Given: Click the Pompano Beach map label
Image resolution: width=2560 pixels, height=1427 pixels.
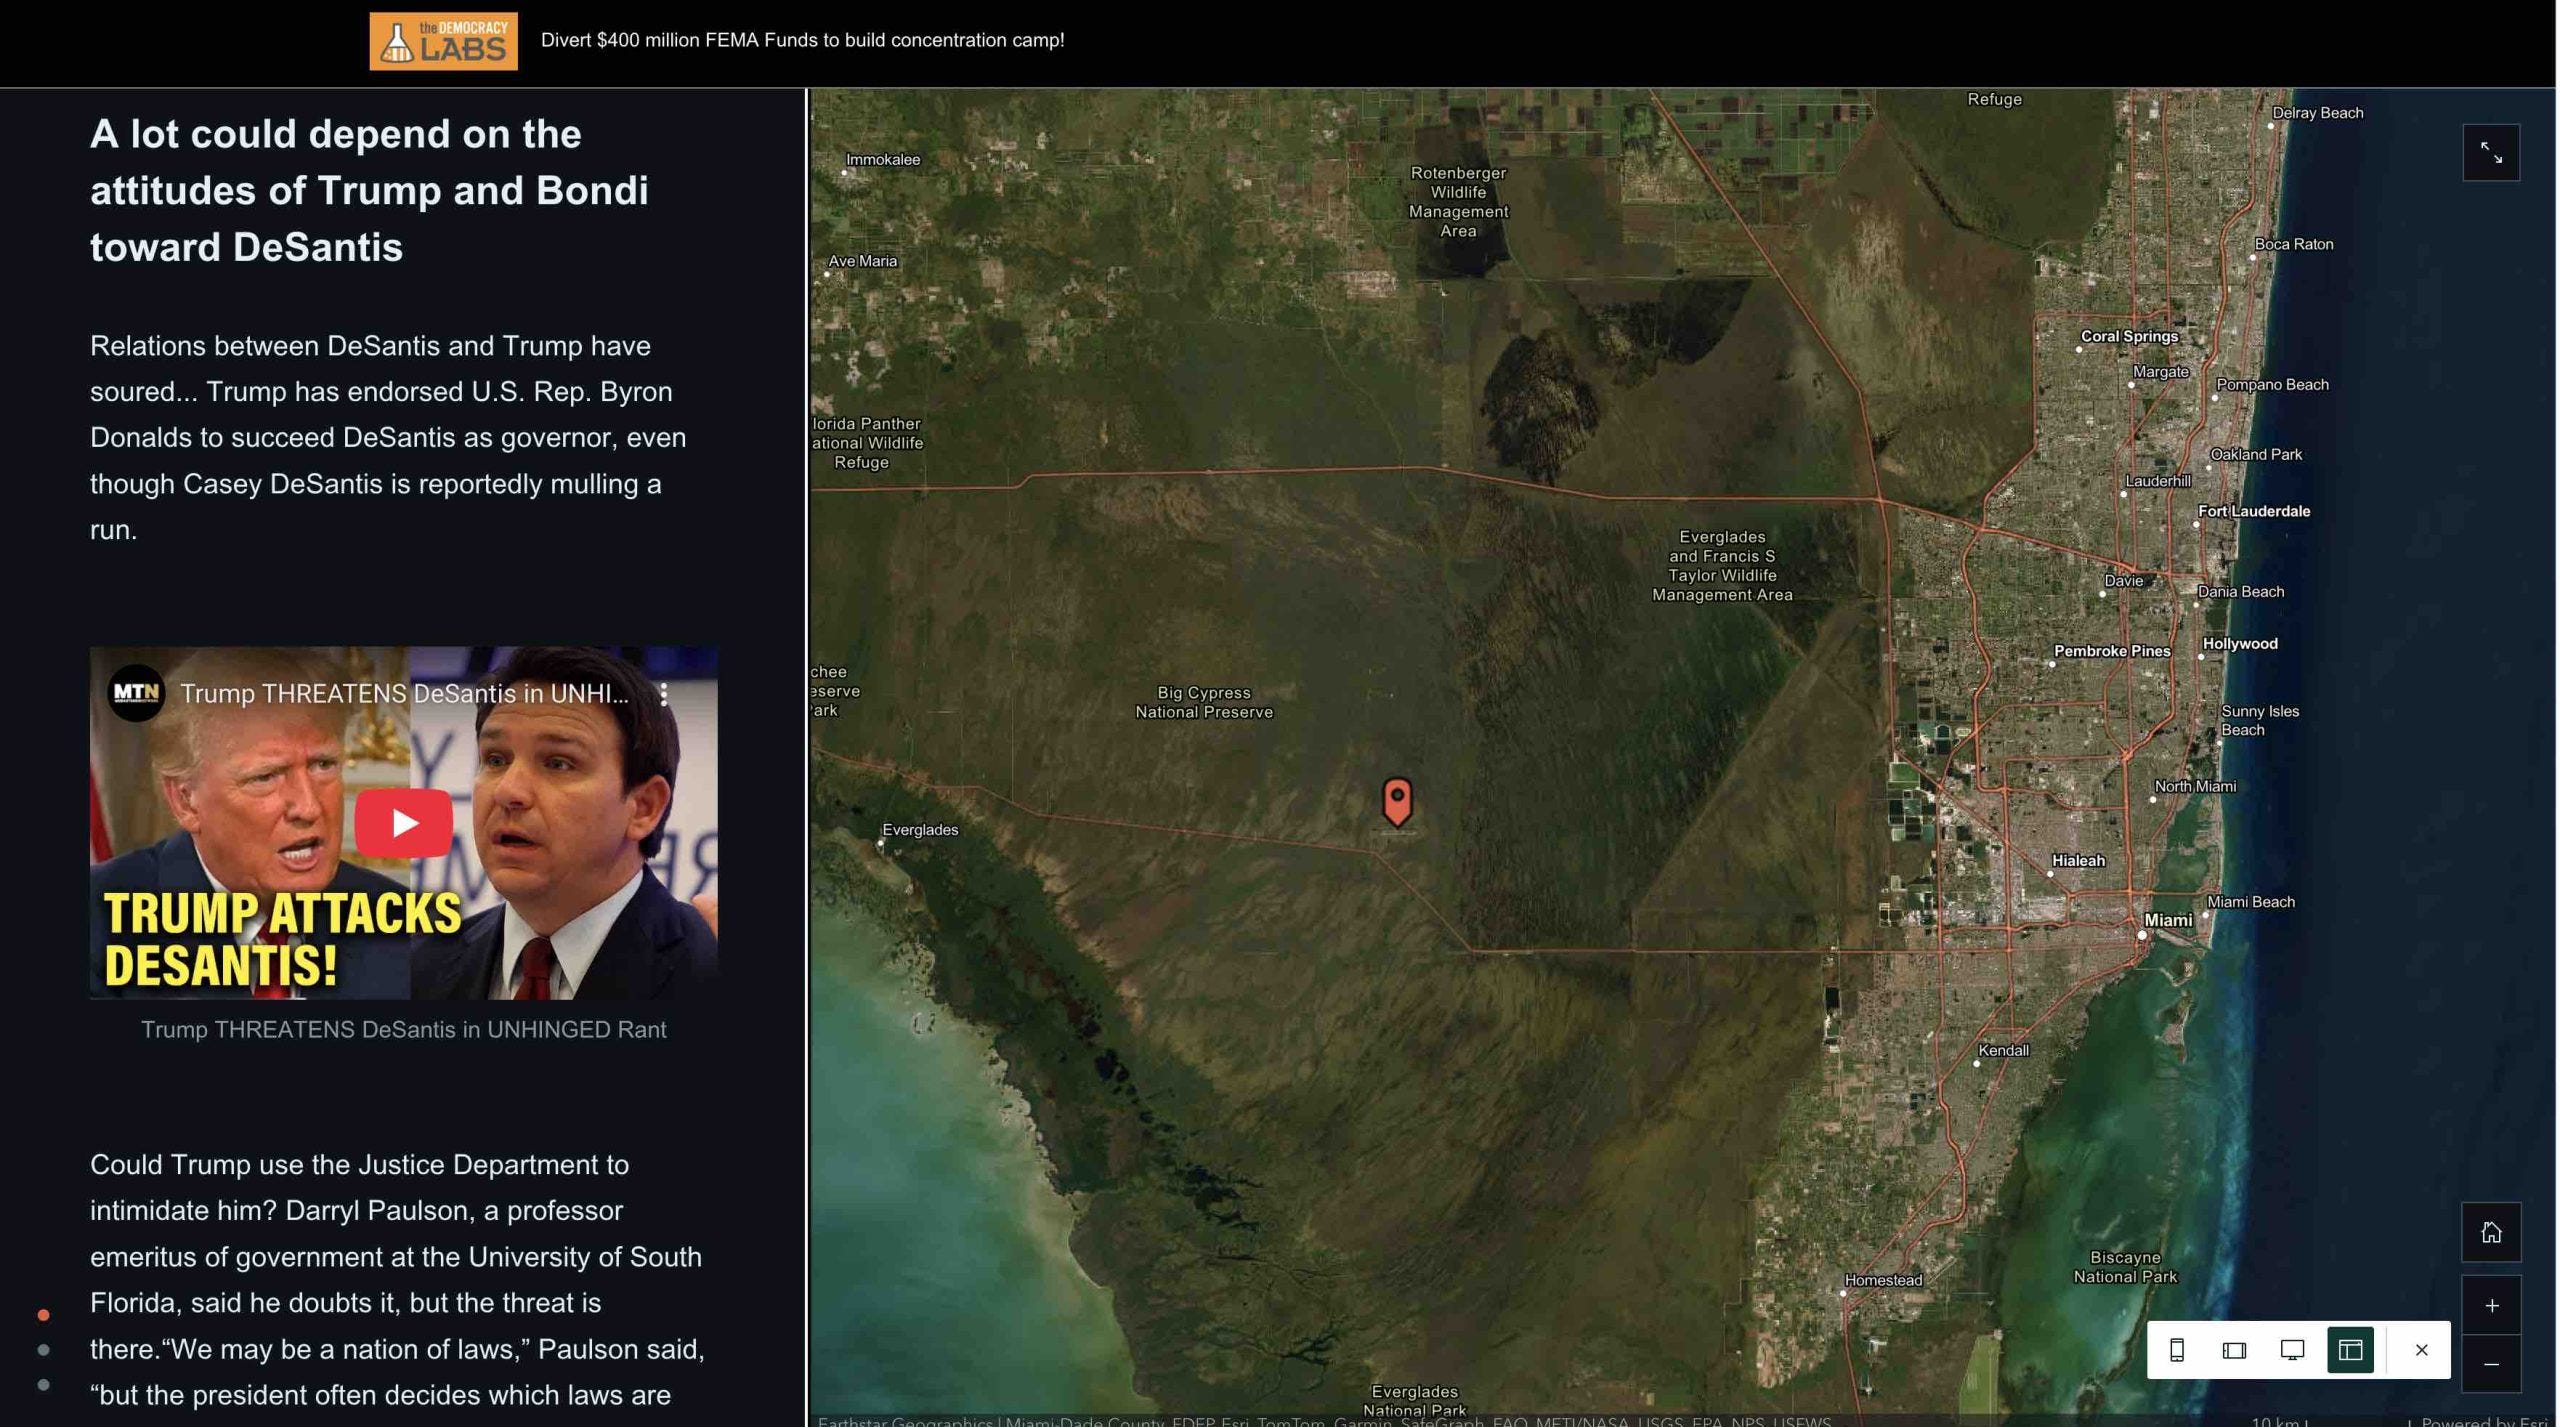Looking at the screenshot, I should click(x=2272, y=385).
